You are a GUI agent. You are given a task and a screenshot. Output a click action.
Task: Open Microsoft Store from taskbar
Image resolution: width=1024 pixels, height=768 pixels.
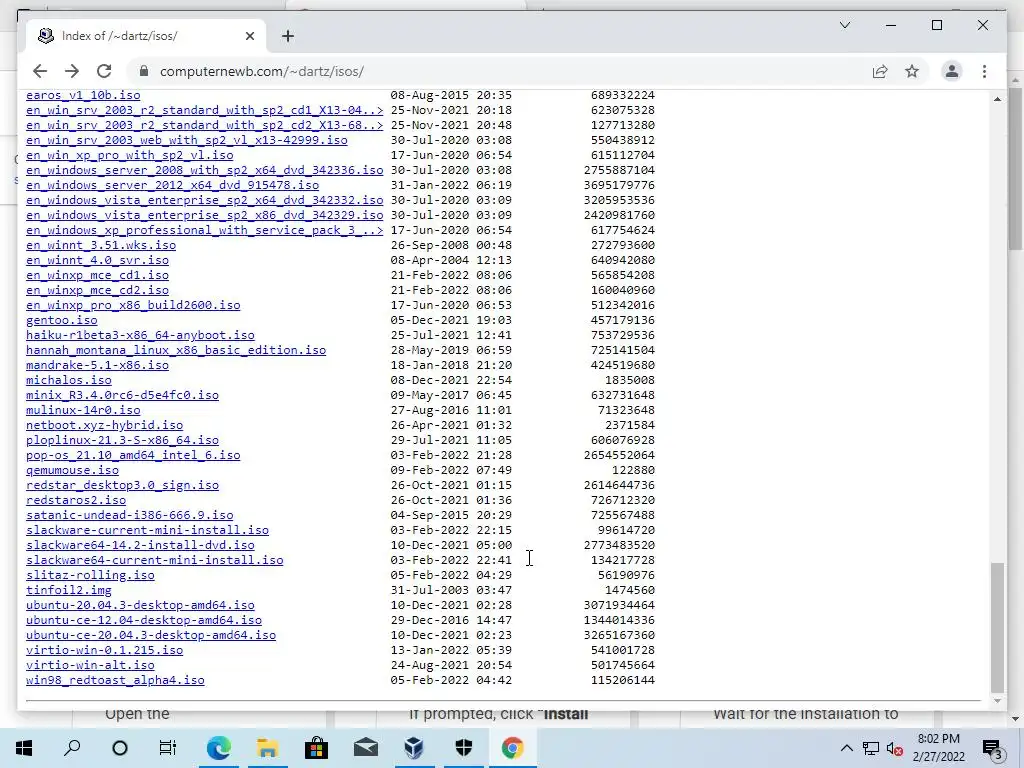pyautogui.click(x=316, y=748)
